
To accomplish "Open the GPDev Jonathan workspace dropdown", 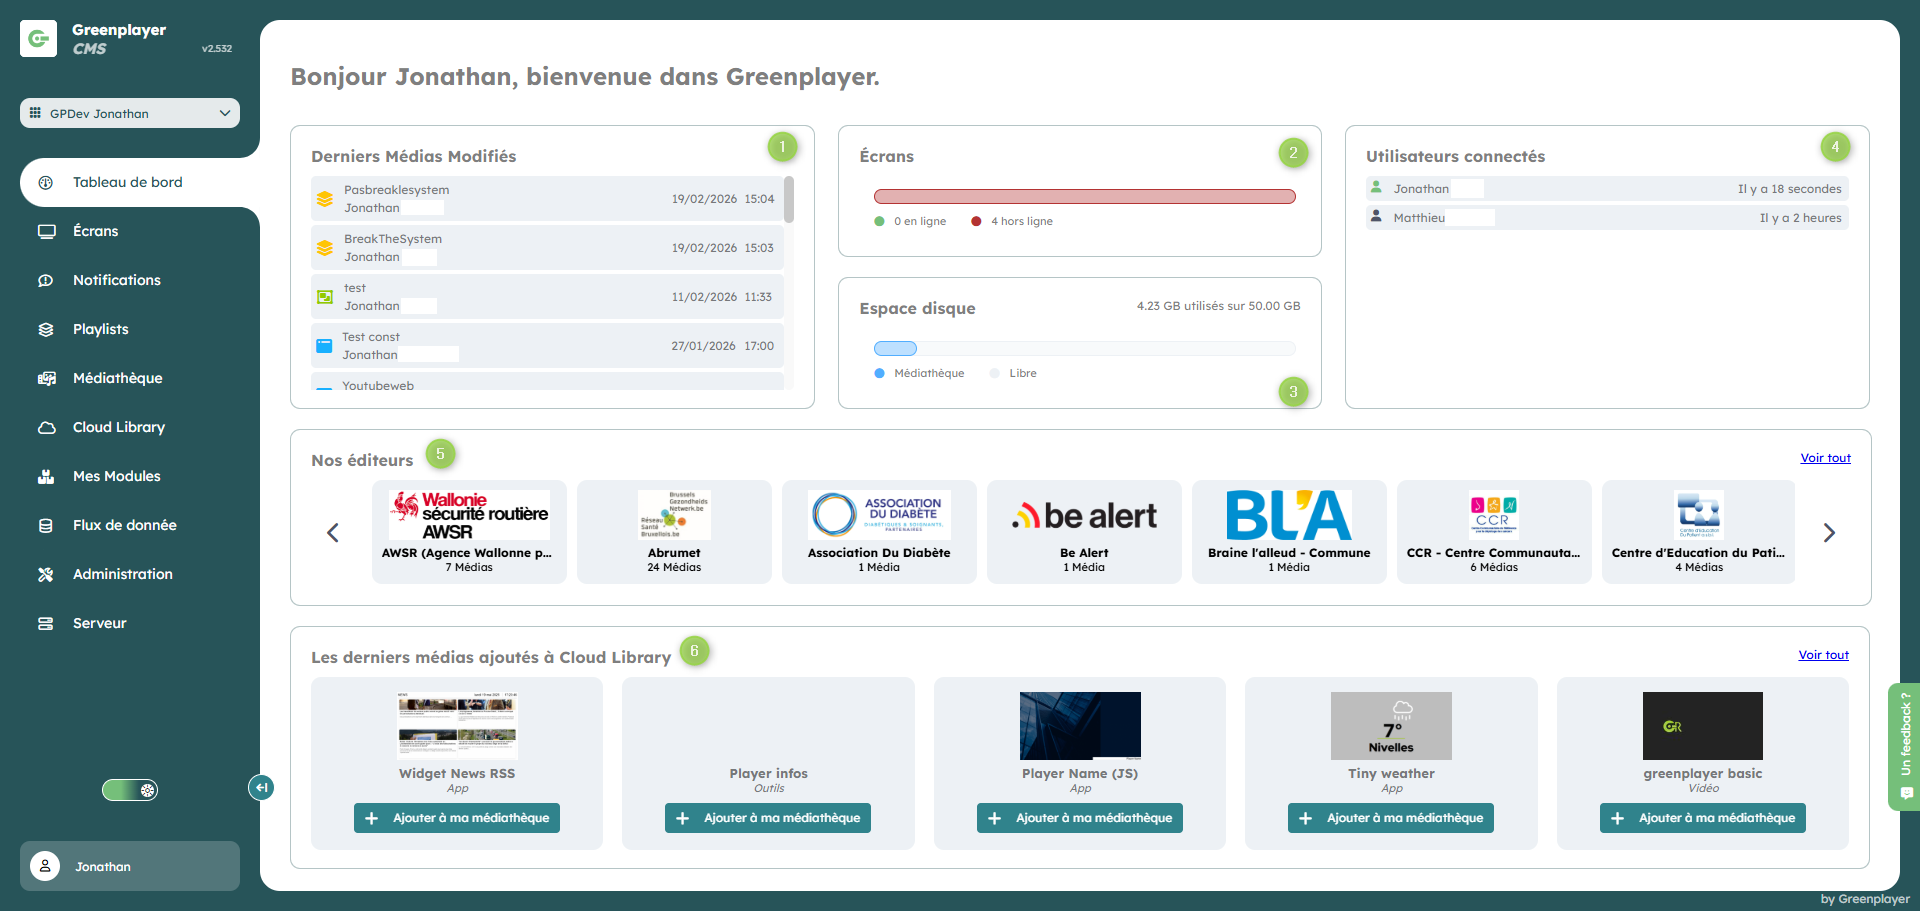I will coord(130,113).
